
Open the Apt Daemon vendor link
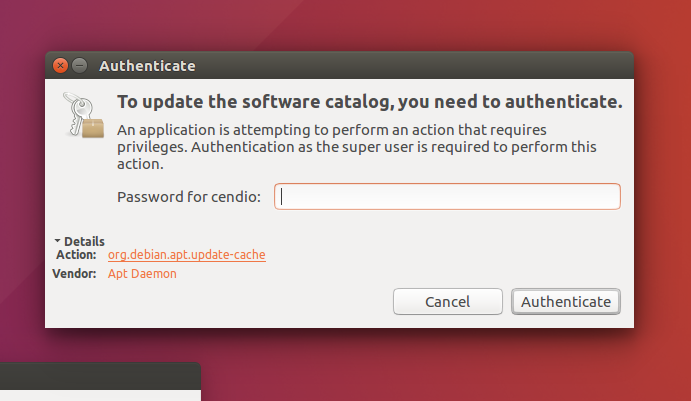(142, 274)
